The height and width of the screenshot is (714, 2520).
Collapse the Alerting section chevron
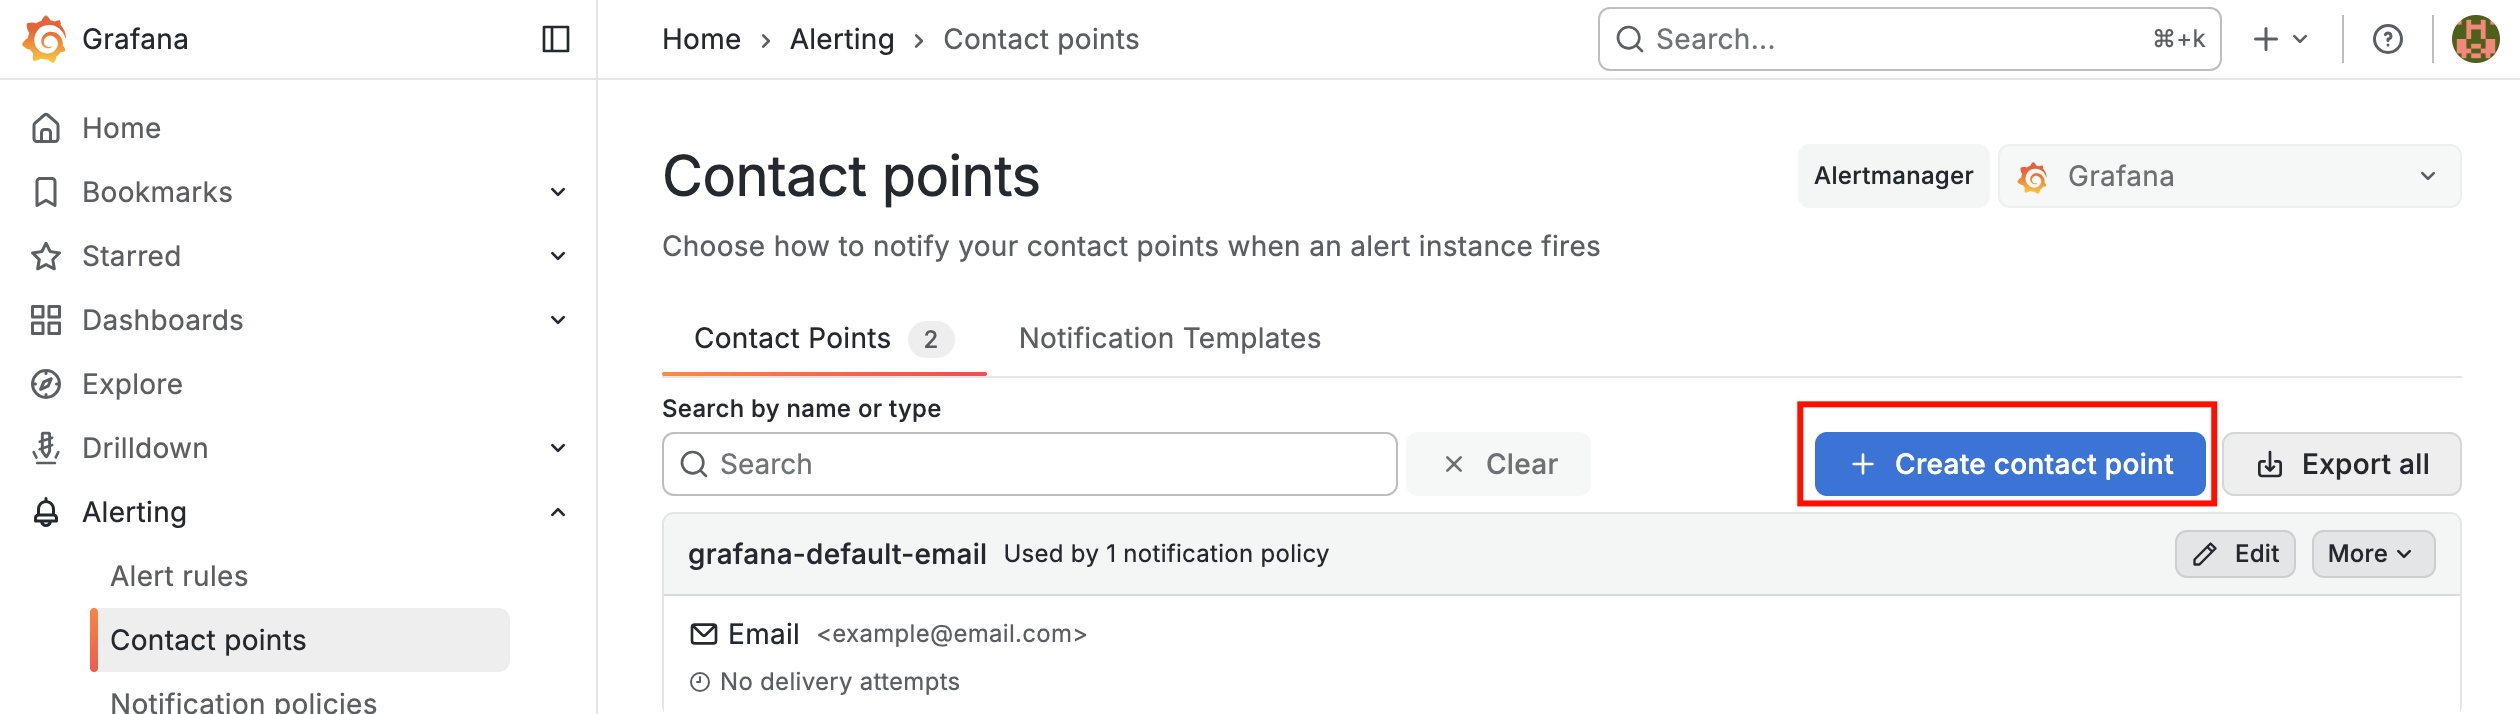[558, 512]
